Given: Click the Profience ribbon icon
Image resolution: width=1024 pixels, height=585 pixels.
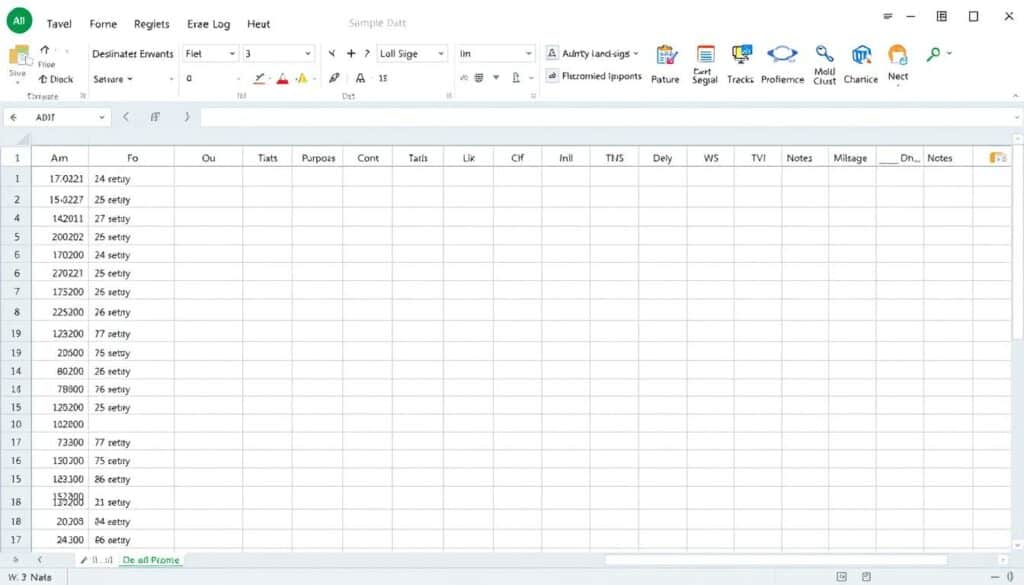Looking at the screenshot, I should pyautogui.click(x=781, y=56).
